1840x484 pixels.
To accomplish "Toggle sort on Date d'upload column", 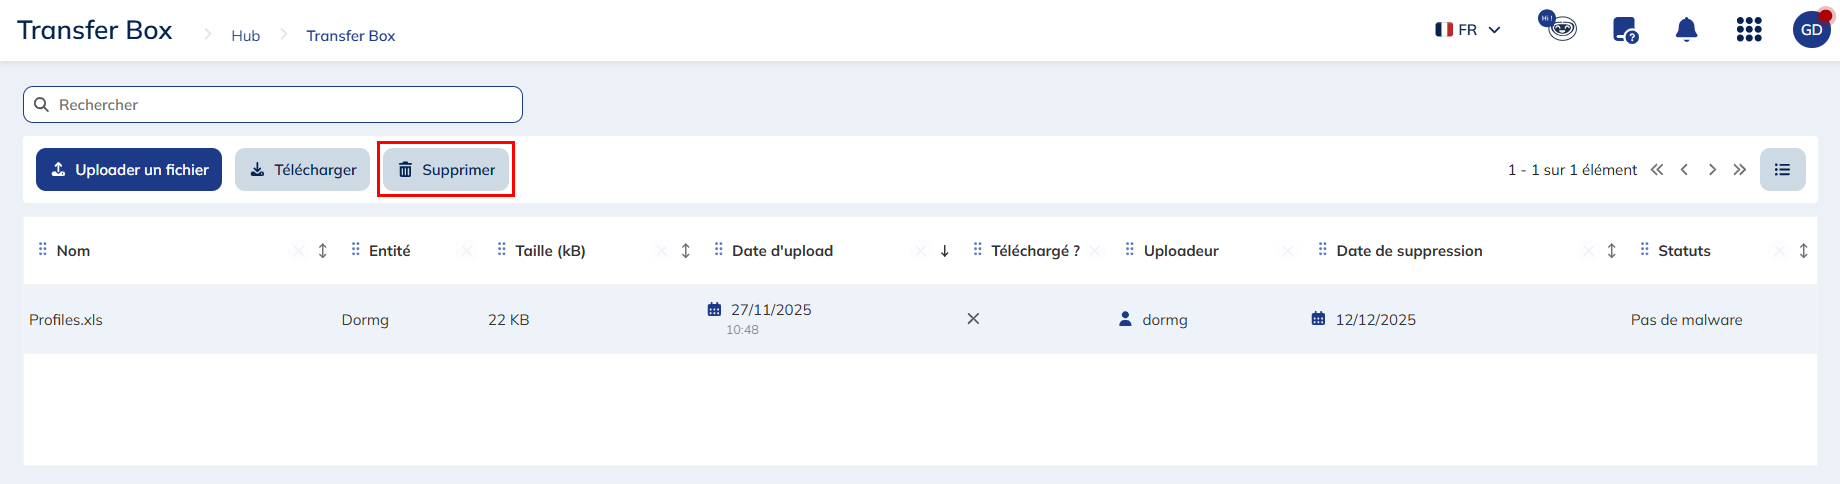I will [944, 251].
